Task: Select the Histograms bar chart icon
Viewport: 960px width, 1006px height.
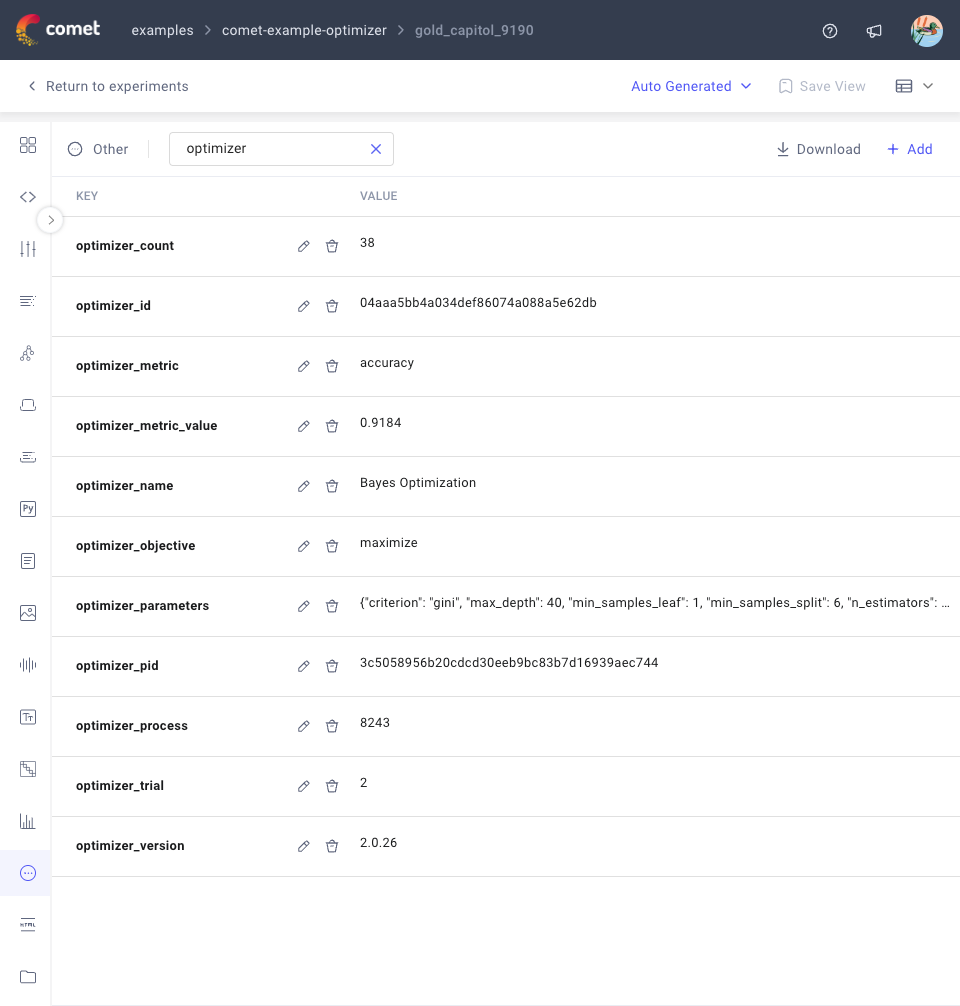Action: (x=28, y=821)
